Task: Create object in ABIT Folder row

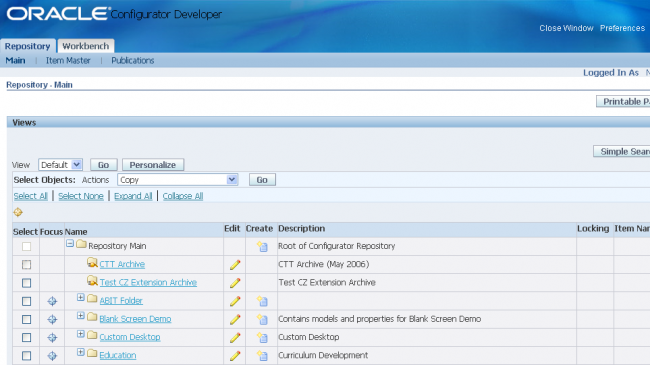Action: [262, 301]
